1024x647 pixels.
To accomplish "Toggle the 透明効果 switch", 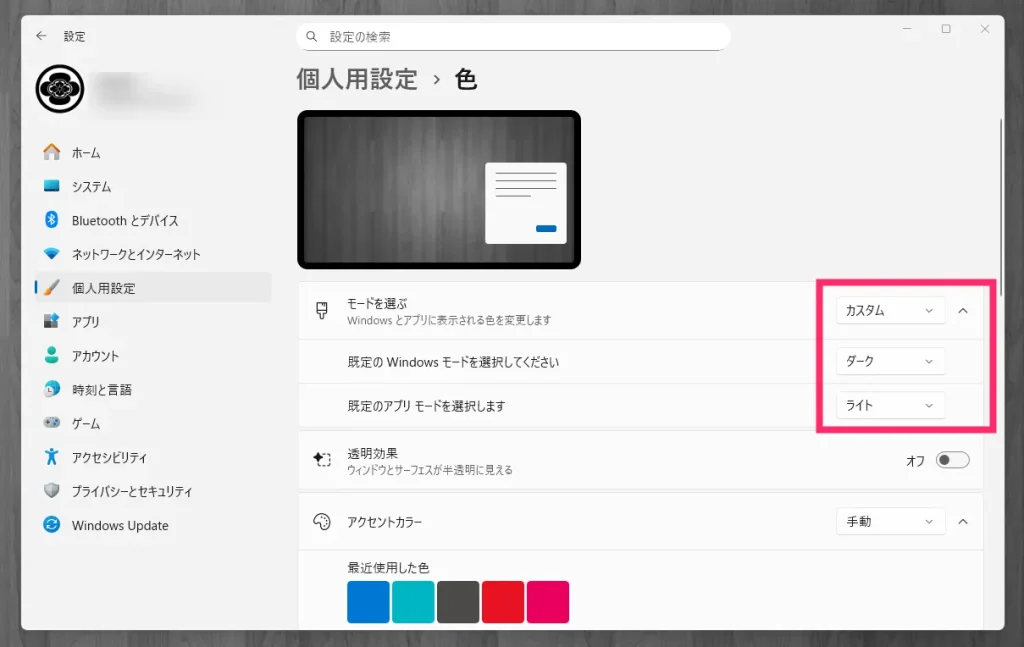I will tap(952, 460).
